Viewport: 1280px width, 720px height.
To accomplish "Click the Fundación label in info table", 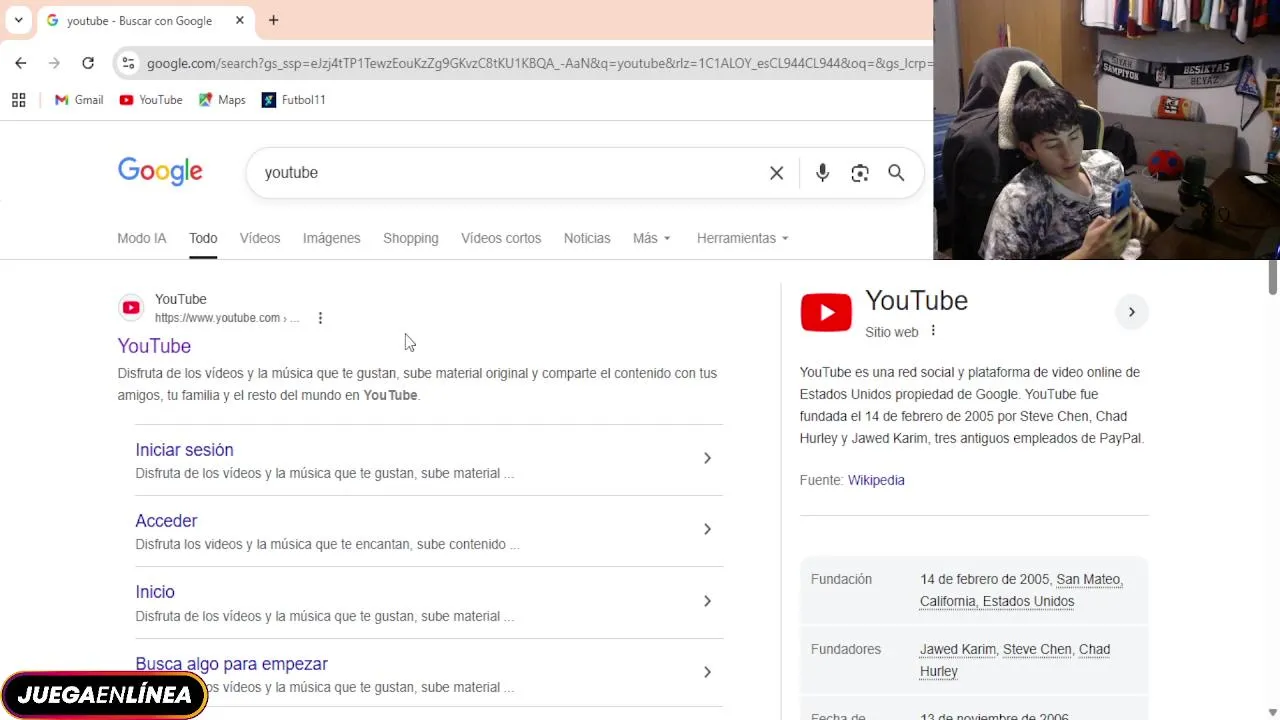I will [x=841, y=579].
